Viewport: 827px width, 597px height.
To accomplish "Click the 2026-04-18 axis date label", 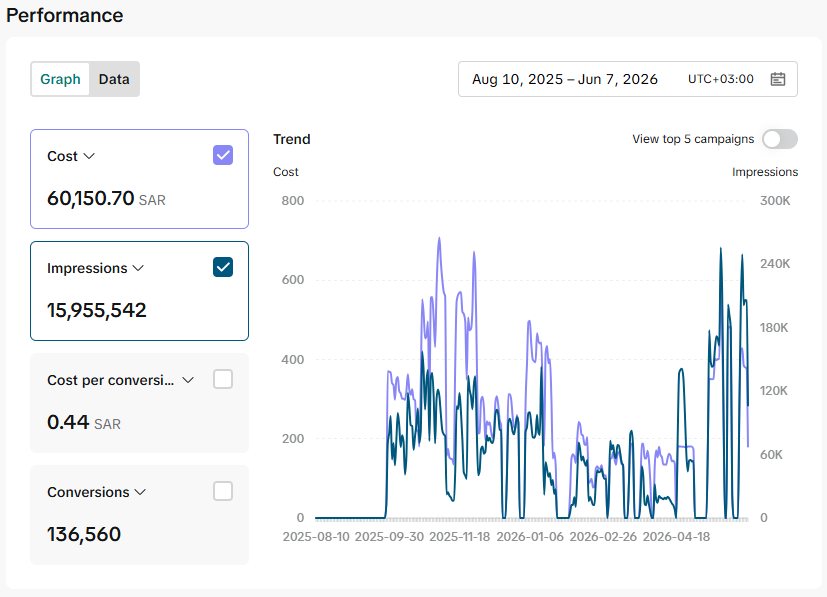I will pos(676,537).
